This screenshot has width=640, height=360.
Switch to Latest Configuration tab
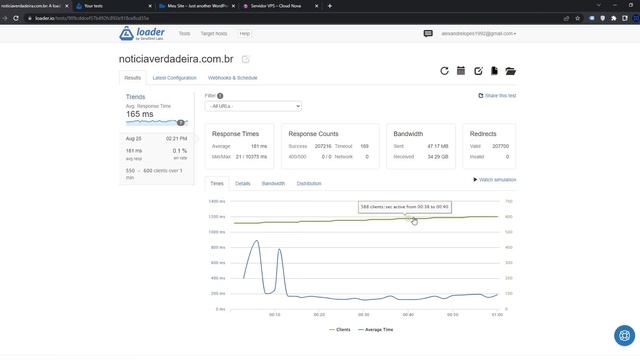pyautogui.click(x=174, y=78)
